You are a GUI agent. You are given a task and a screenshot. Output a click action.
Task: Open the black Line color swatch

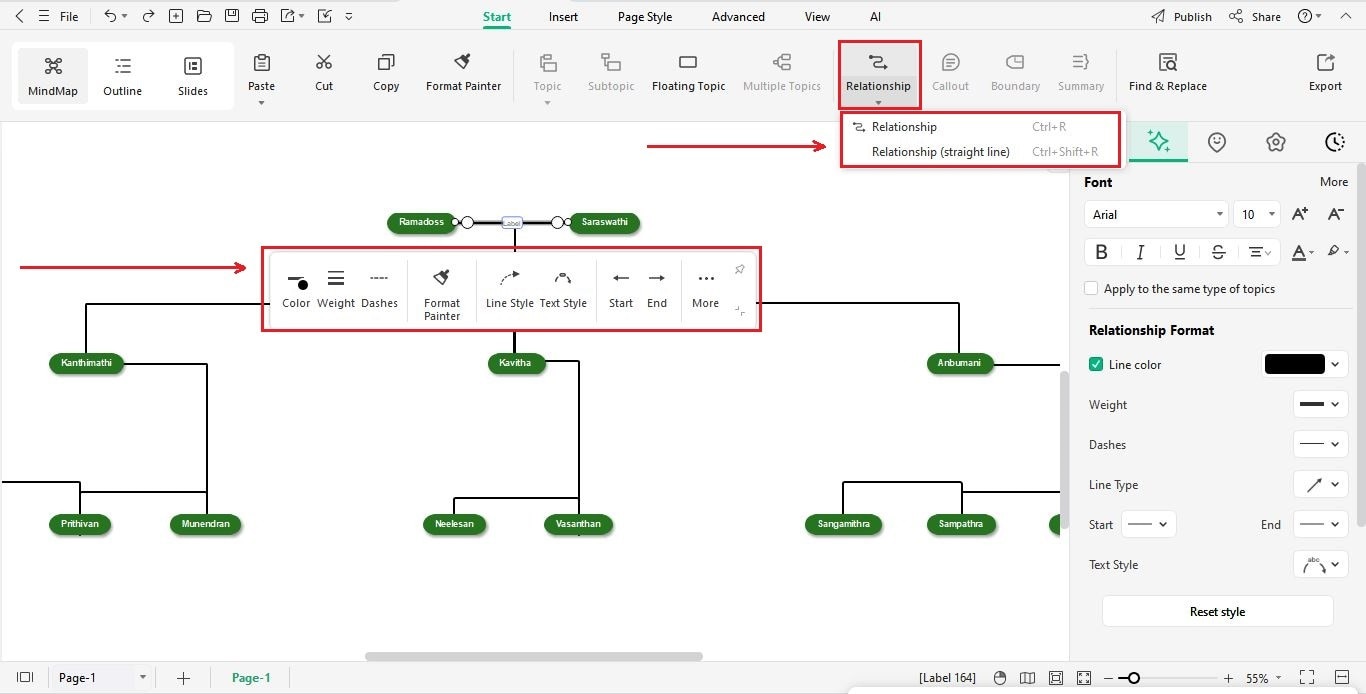click(x=1305, y=365)
